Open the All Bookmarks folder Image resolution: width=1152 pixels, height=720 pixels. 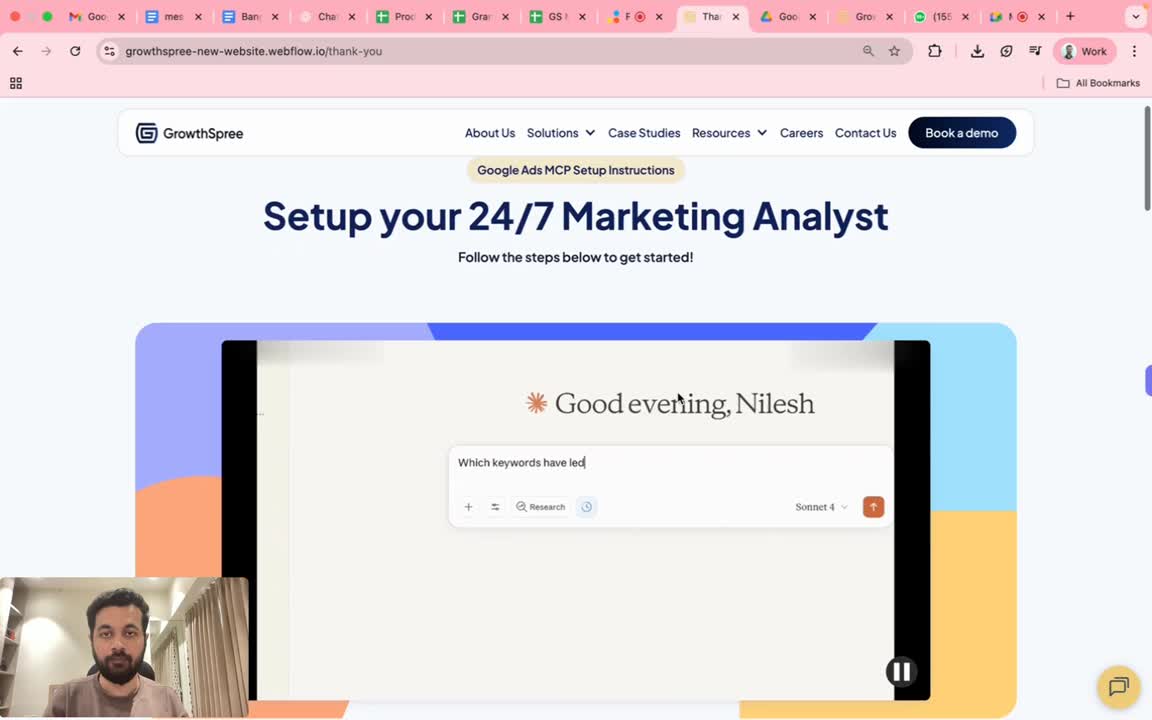[1098, 83]
